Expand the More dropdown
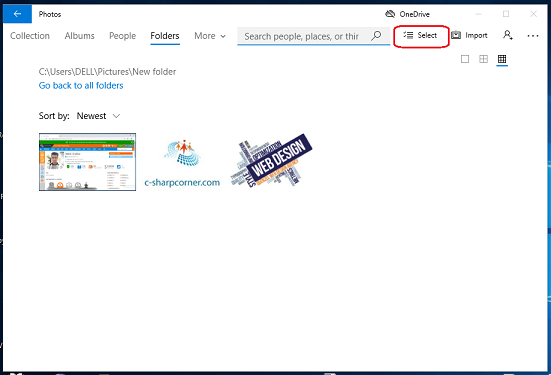The image size is (551, 375). (x=210, y=36)
